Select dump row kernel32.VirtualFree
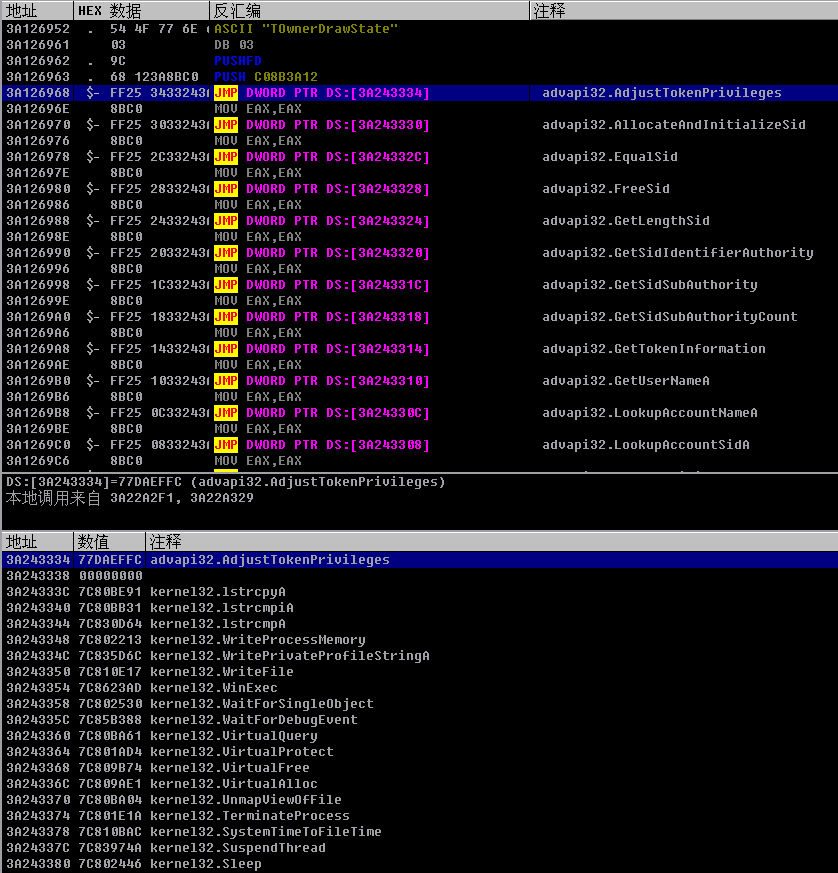 420,768
